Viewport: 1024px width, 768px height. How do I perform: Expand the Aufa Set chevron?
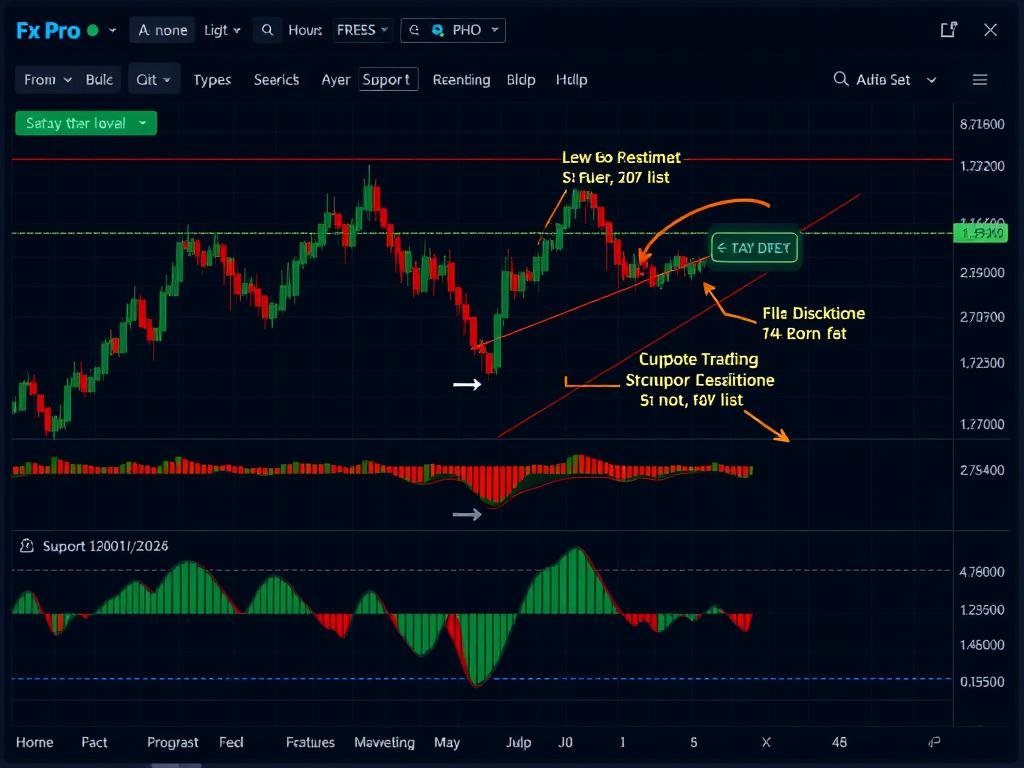click(930, 79)
